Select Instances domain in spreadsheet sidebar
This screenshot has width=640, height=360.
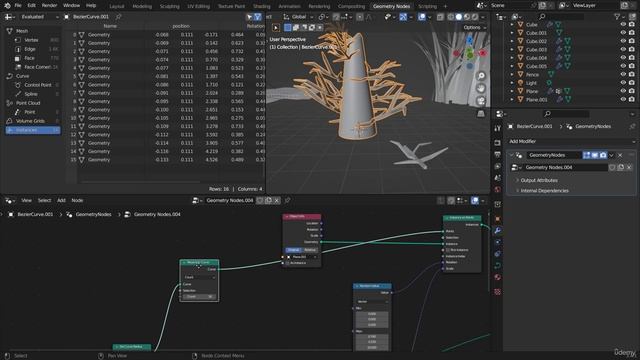coord(33,130)
